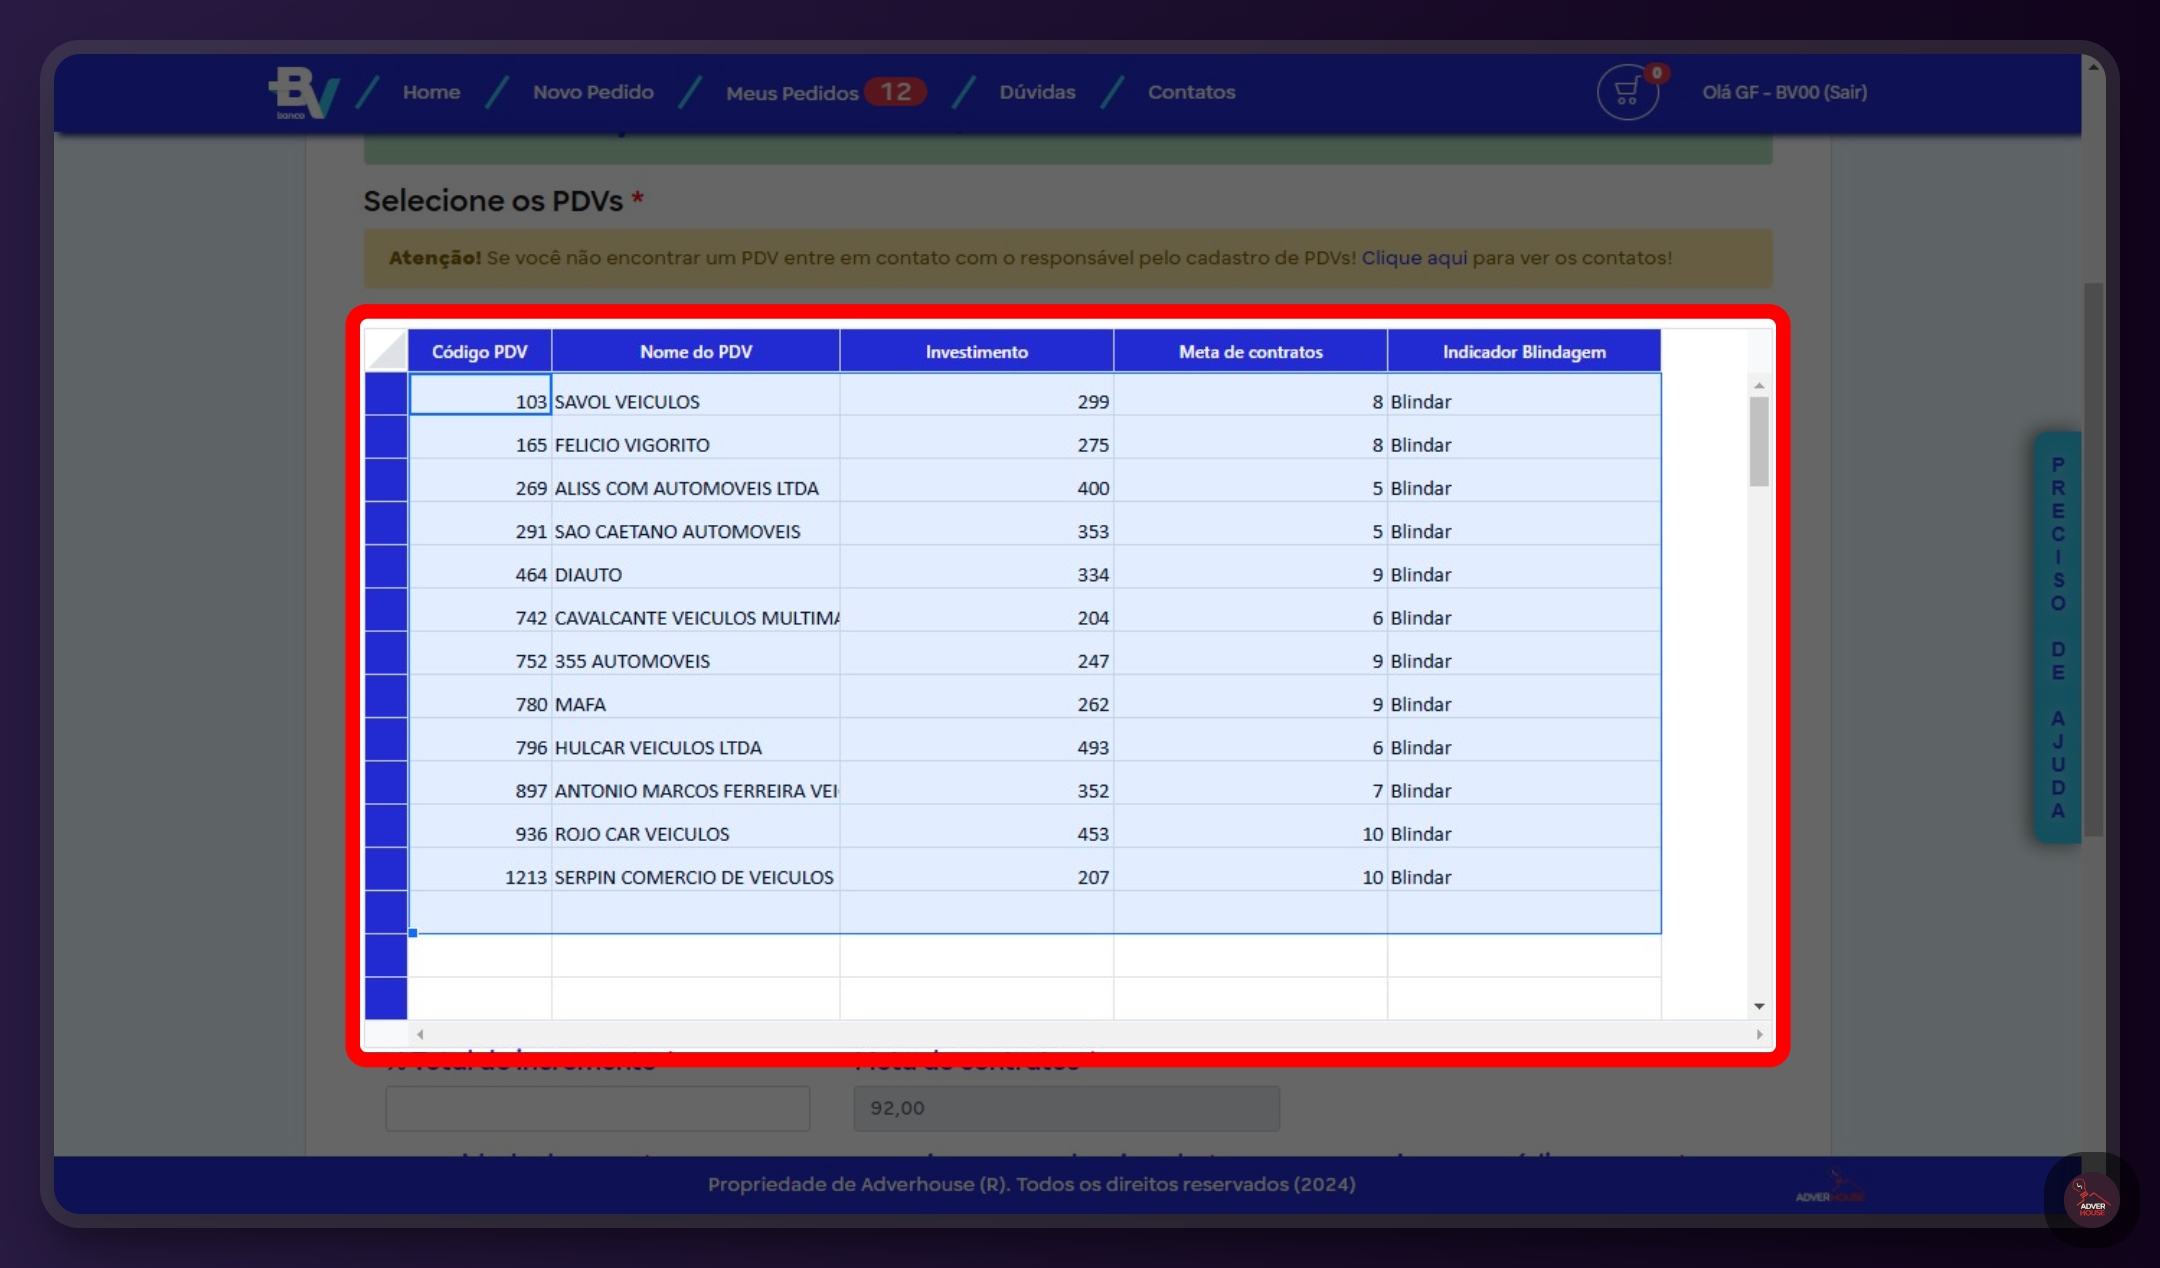Open the shopping cart icon
This screenshot has height=1268, width=2160.
click(1627, 93)
